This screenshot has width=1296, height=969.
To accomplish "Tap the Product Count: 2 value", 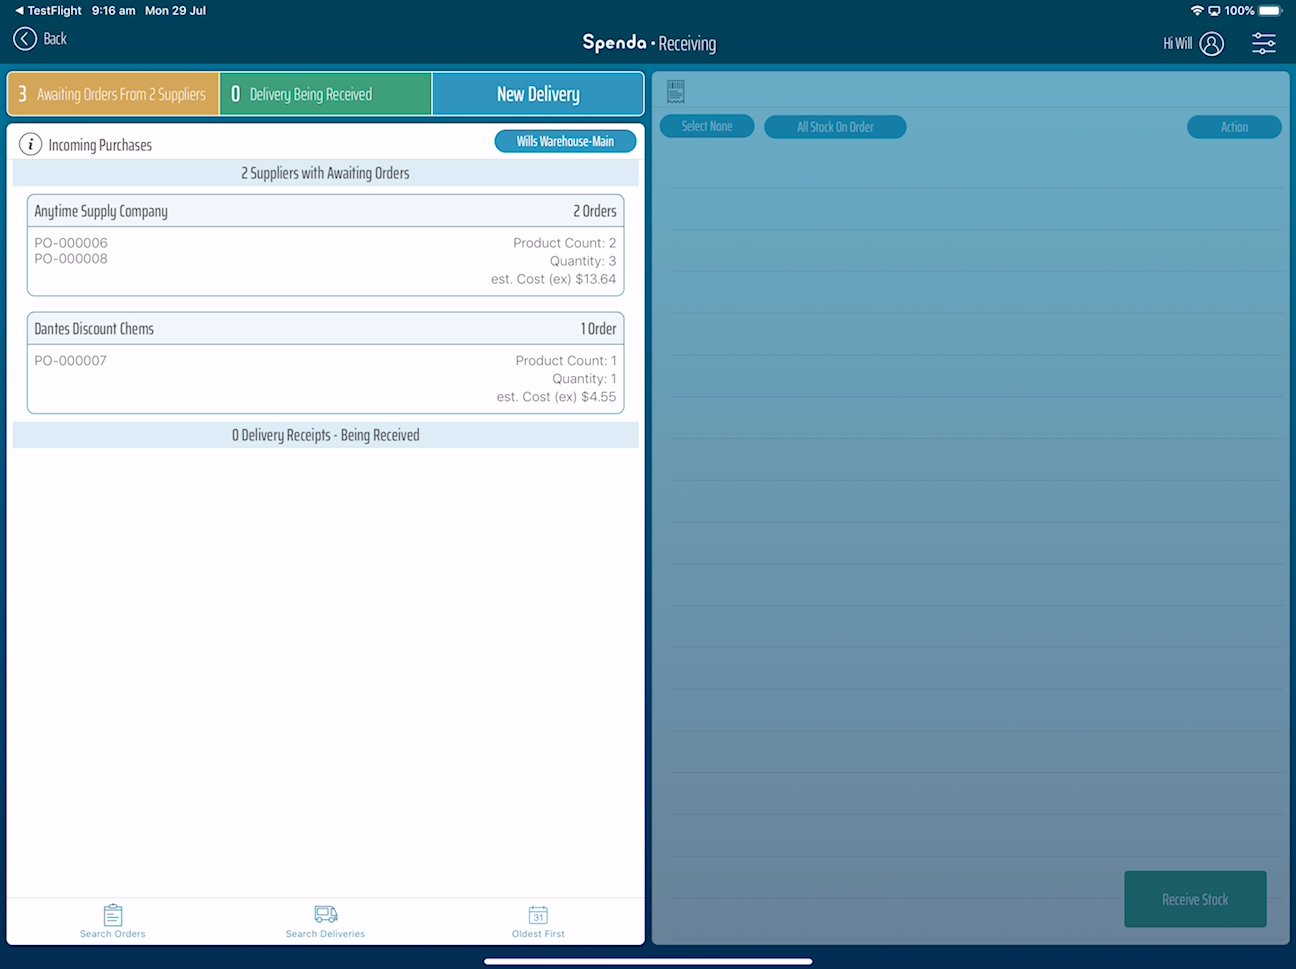I will [x=565, y=243].
